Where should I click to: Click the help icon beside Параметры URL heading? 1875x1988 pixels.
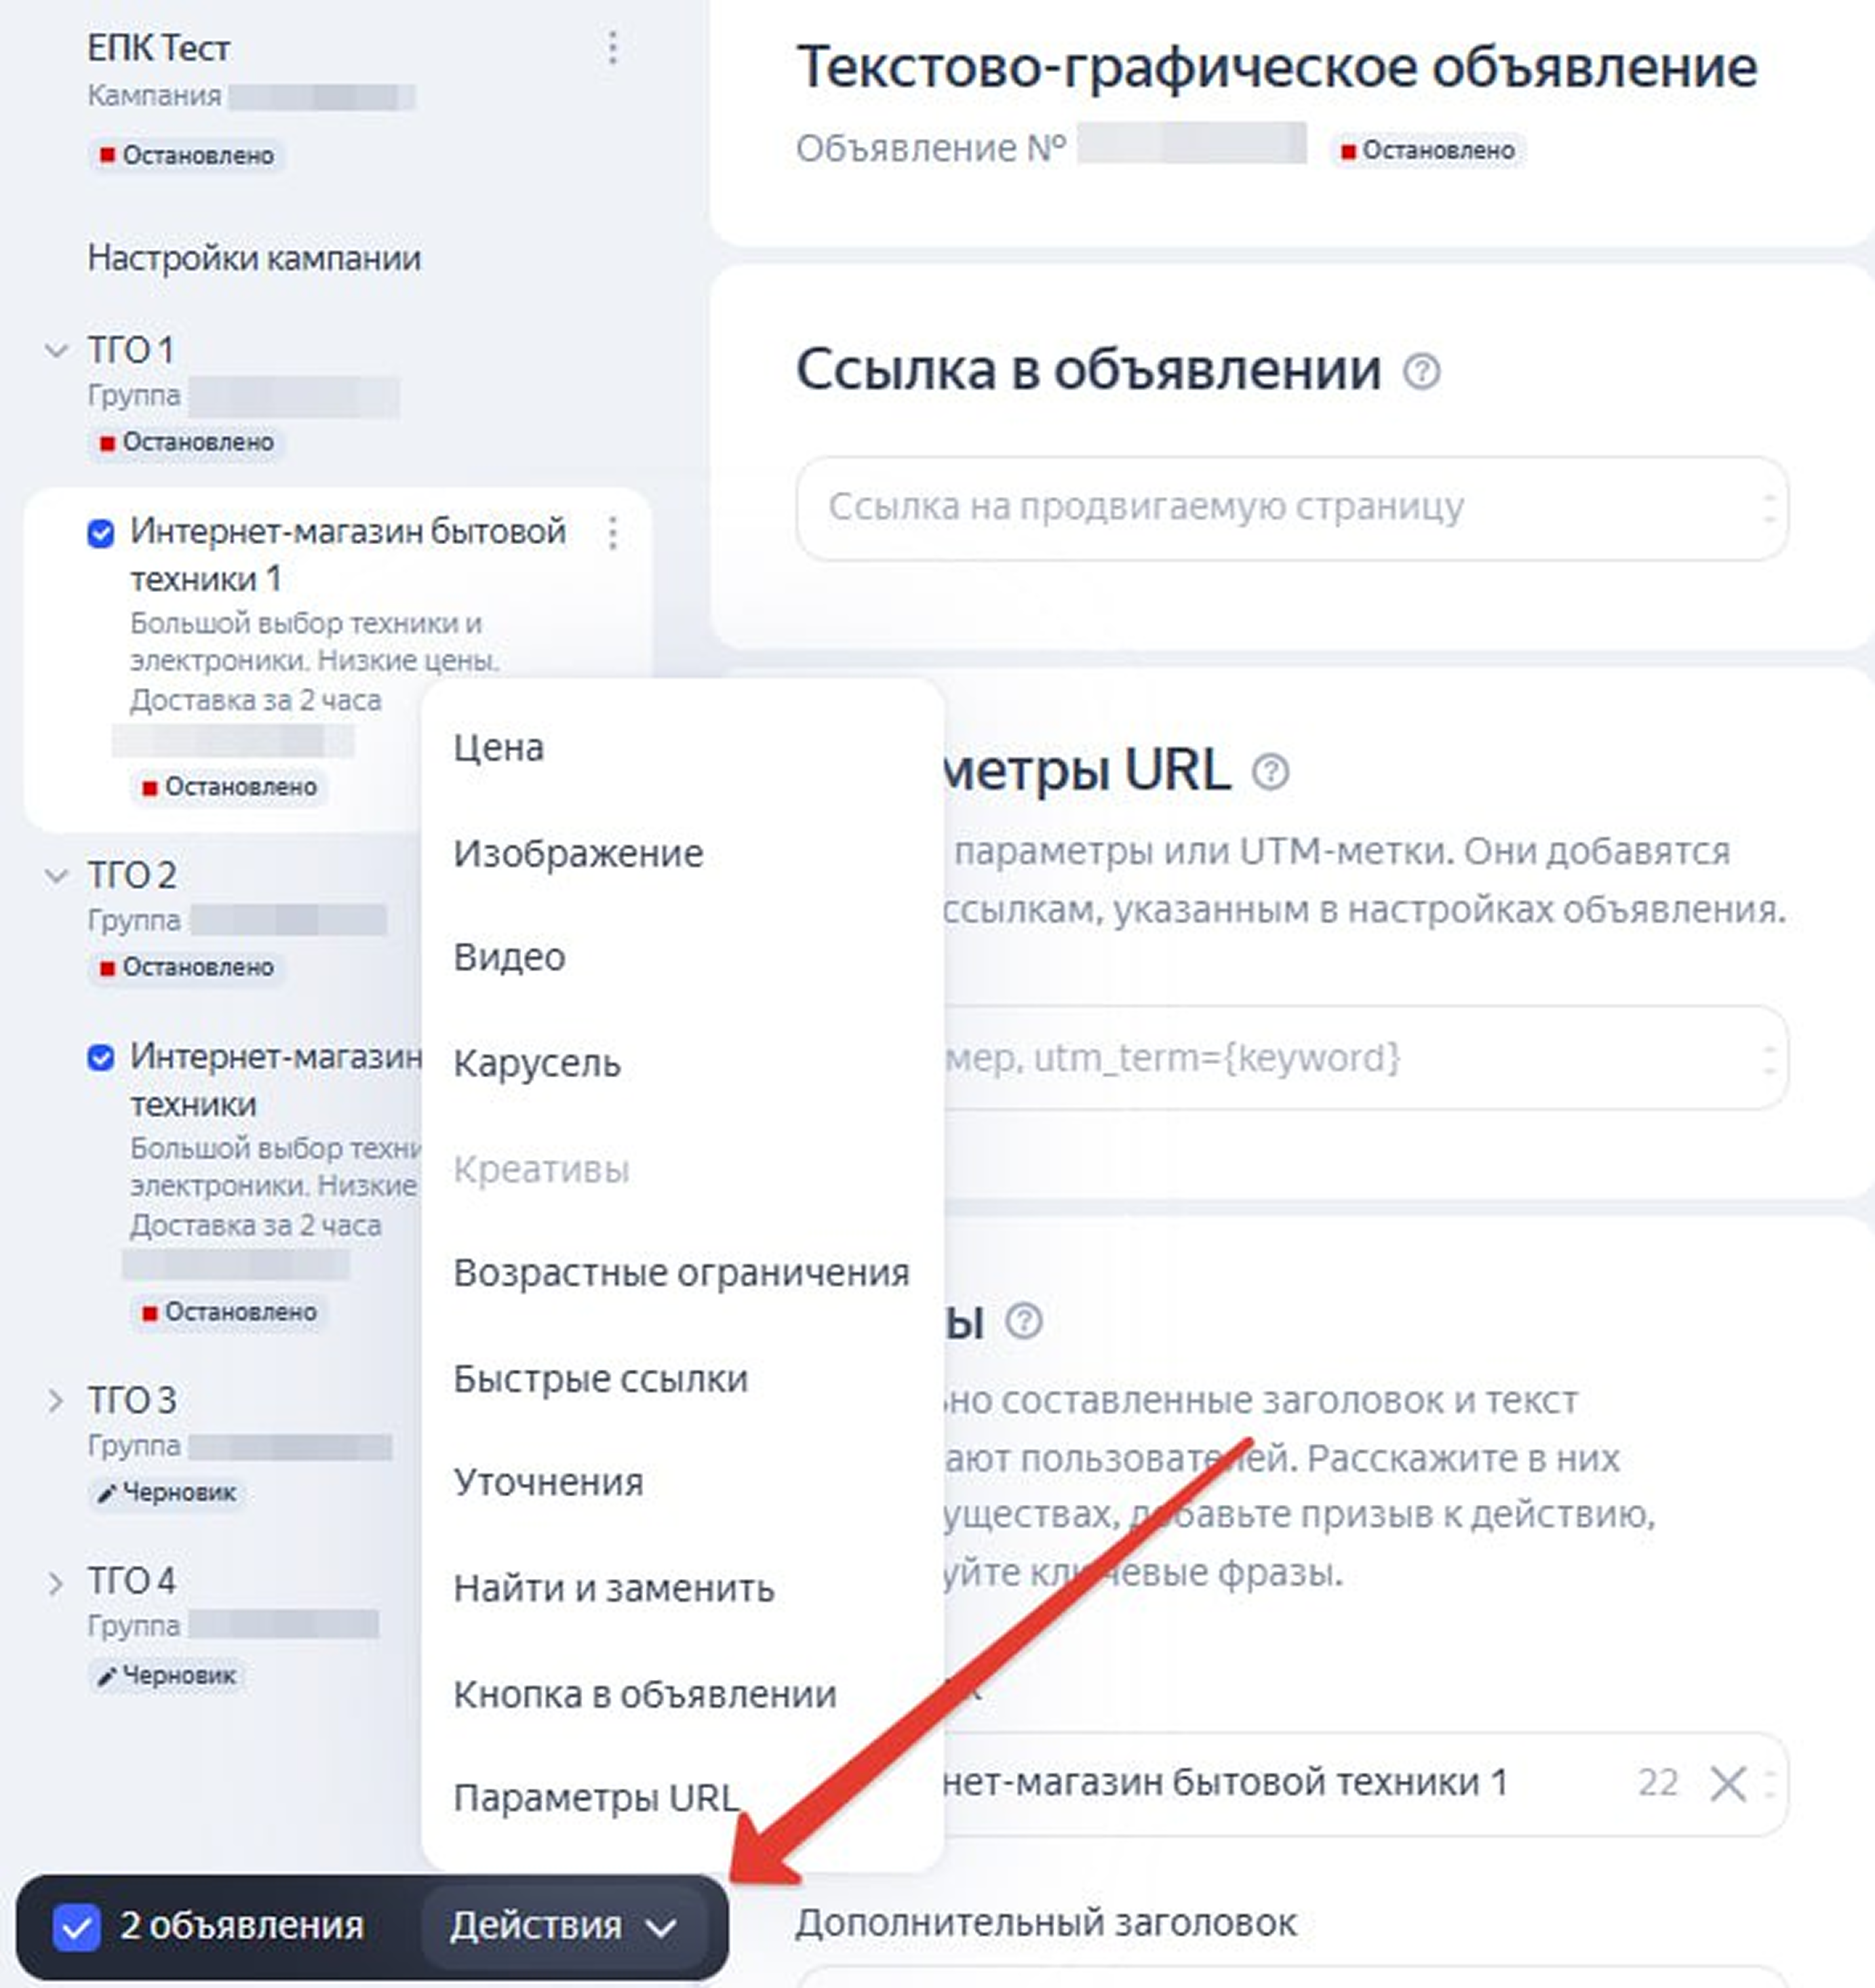(1271, 772)
